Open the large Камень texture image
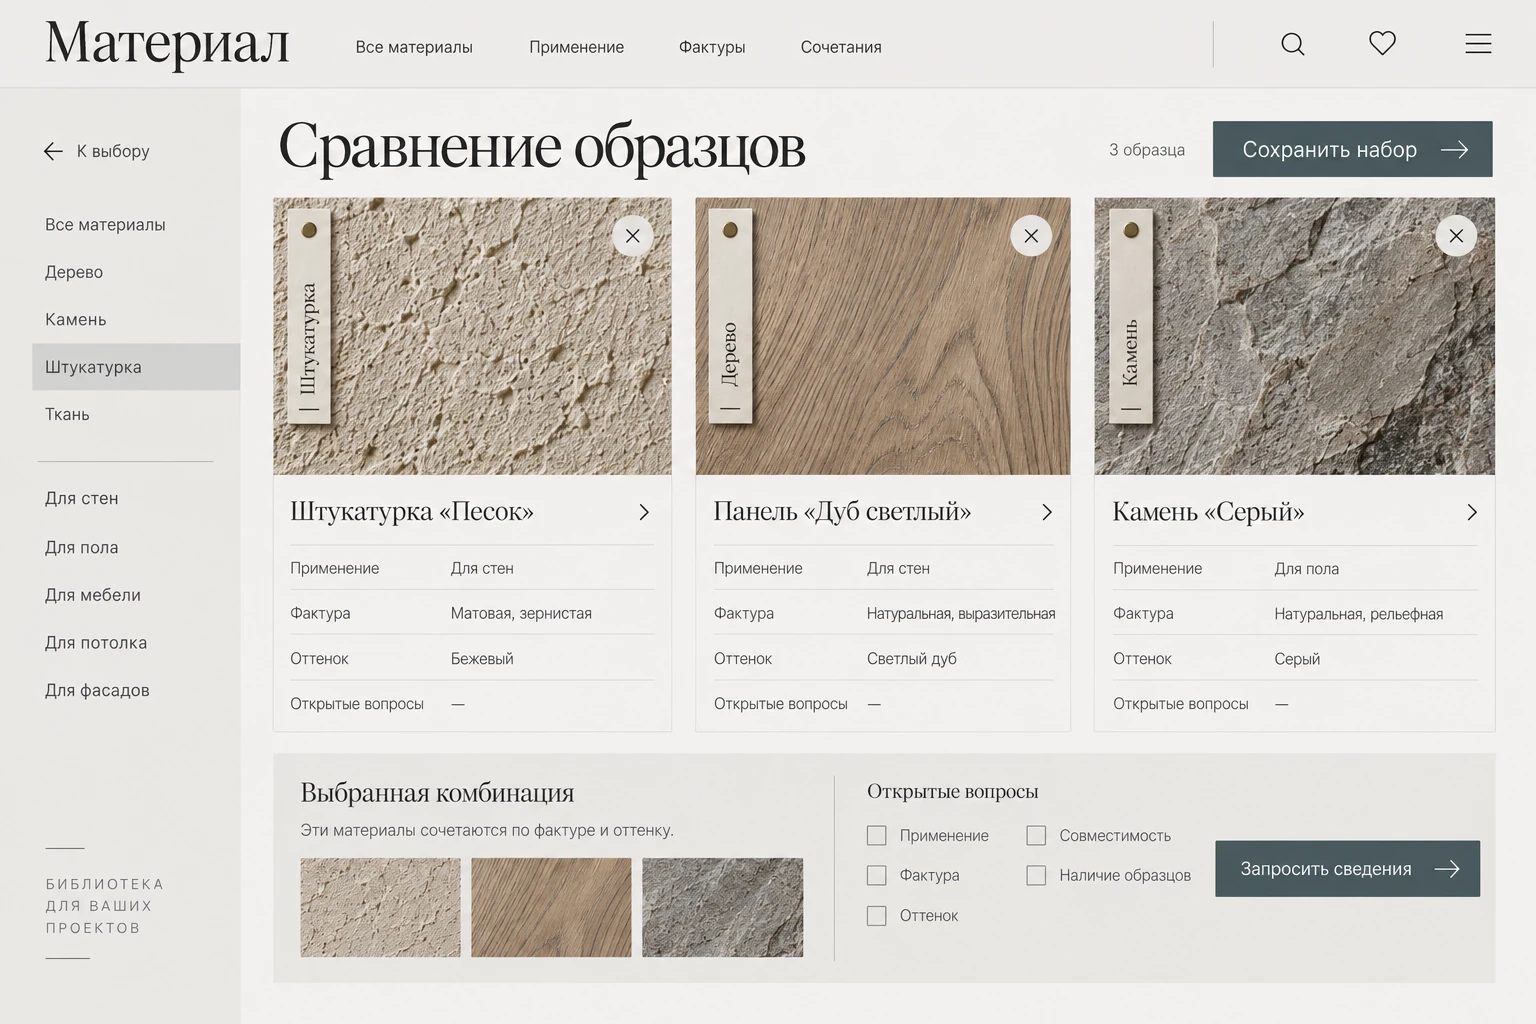Screen dimensions: 1536x1024 pyautogui.click(x=1294, y=336)
